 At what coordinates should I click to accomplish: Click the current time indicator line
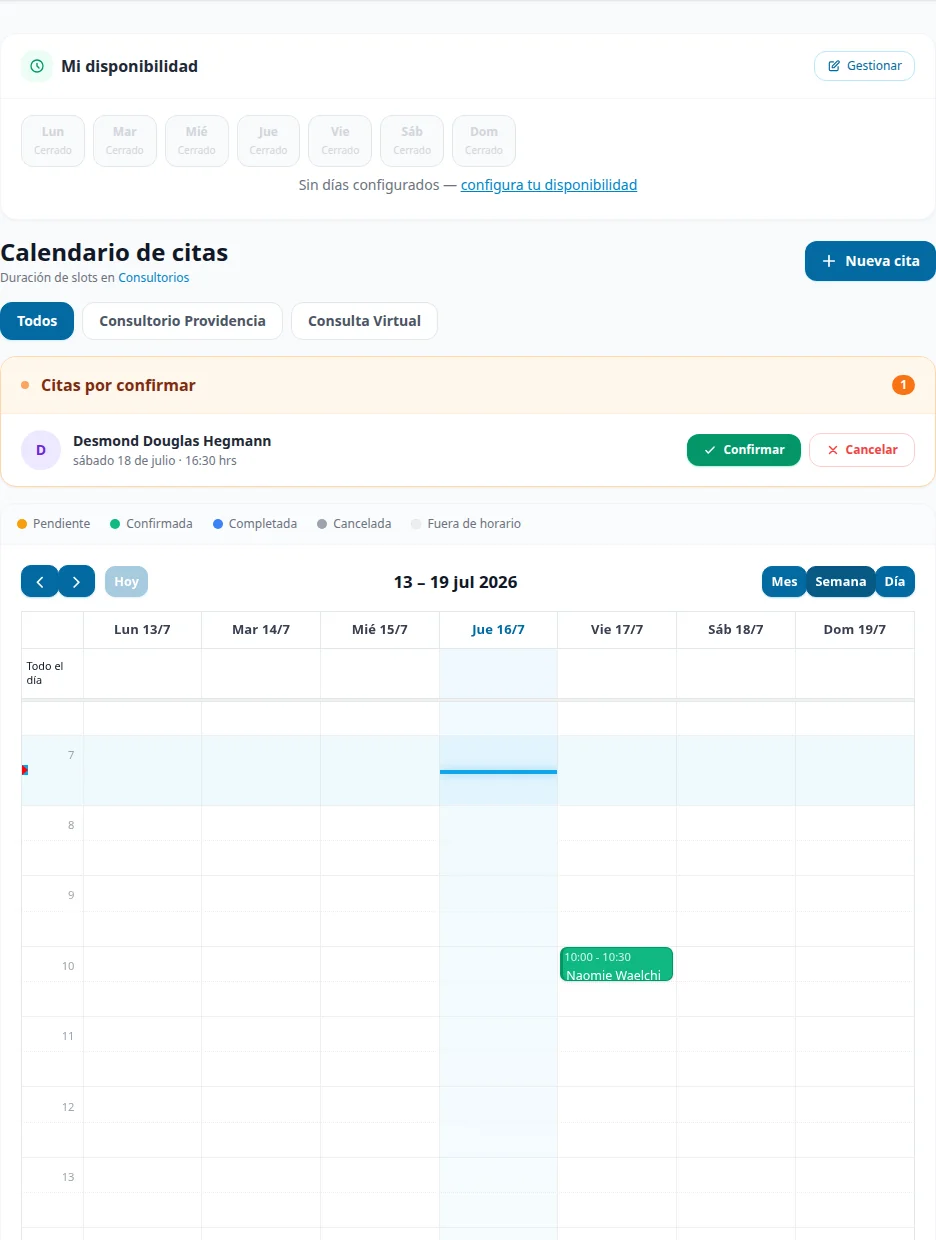click(498, 772)
